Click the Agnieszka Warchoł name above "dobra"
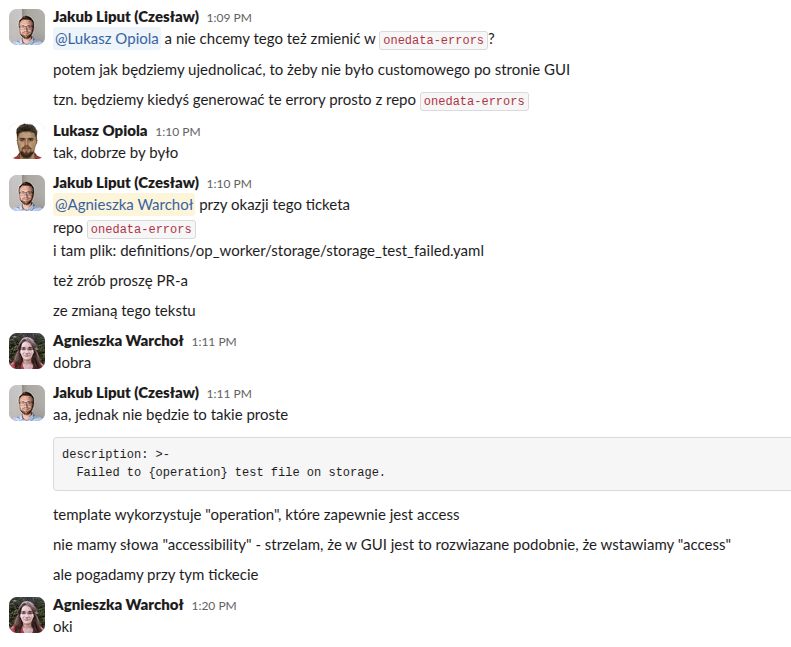The width and height of the screenshot is (791, 647). click(118, 341)
